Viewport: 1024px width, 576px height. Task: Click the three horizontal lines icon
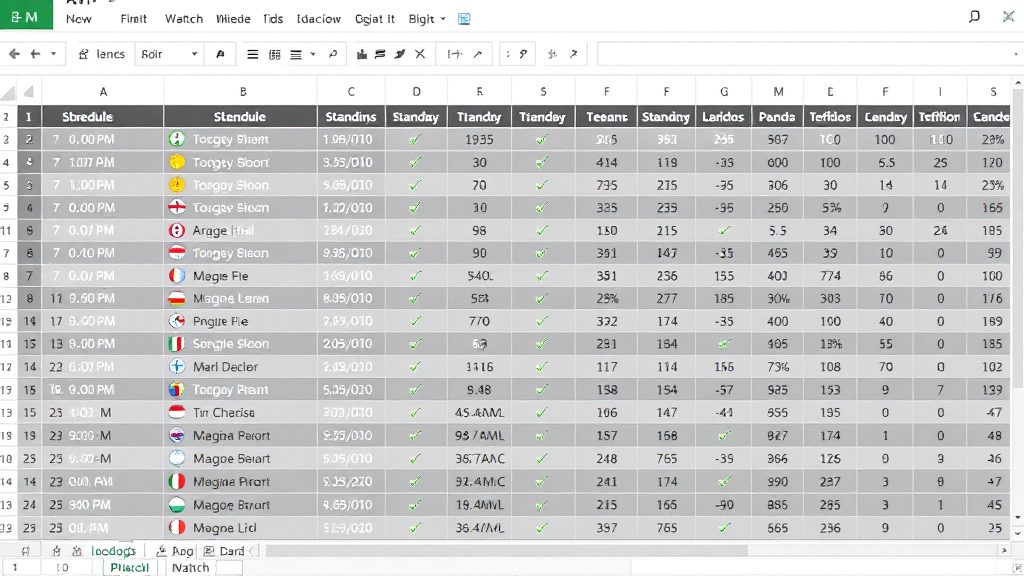[x=252, y=54]
